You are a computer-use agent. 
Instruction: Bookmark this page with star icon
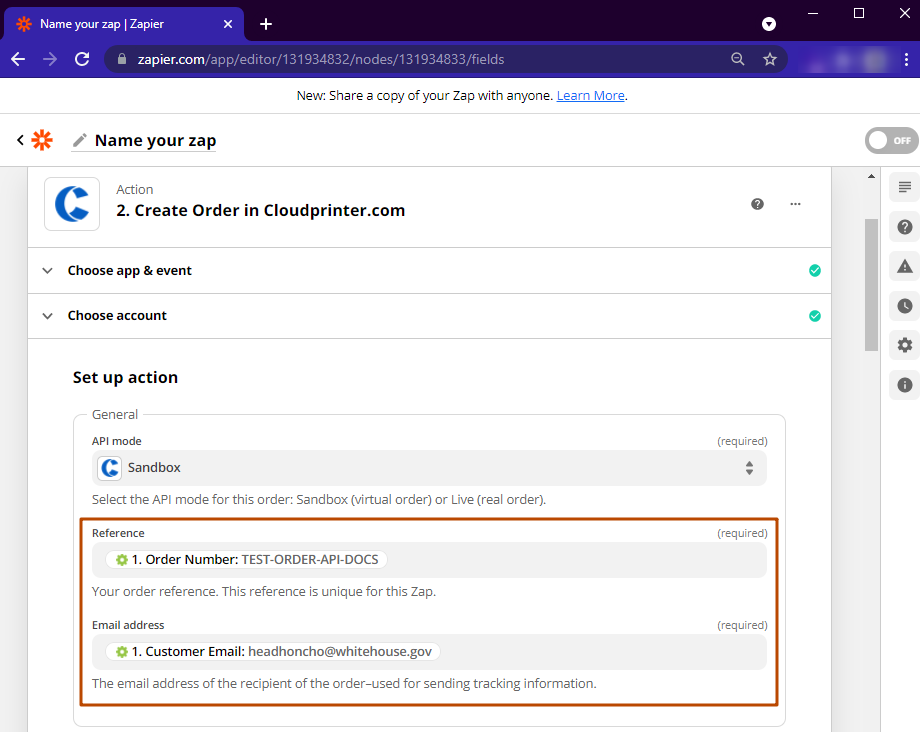pyautogui.click(x=770, y=59)
